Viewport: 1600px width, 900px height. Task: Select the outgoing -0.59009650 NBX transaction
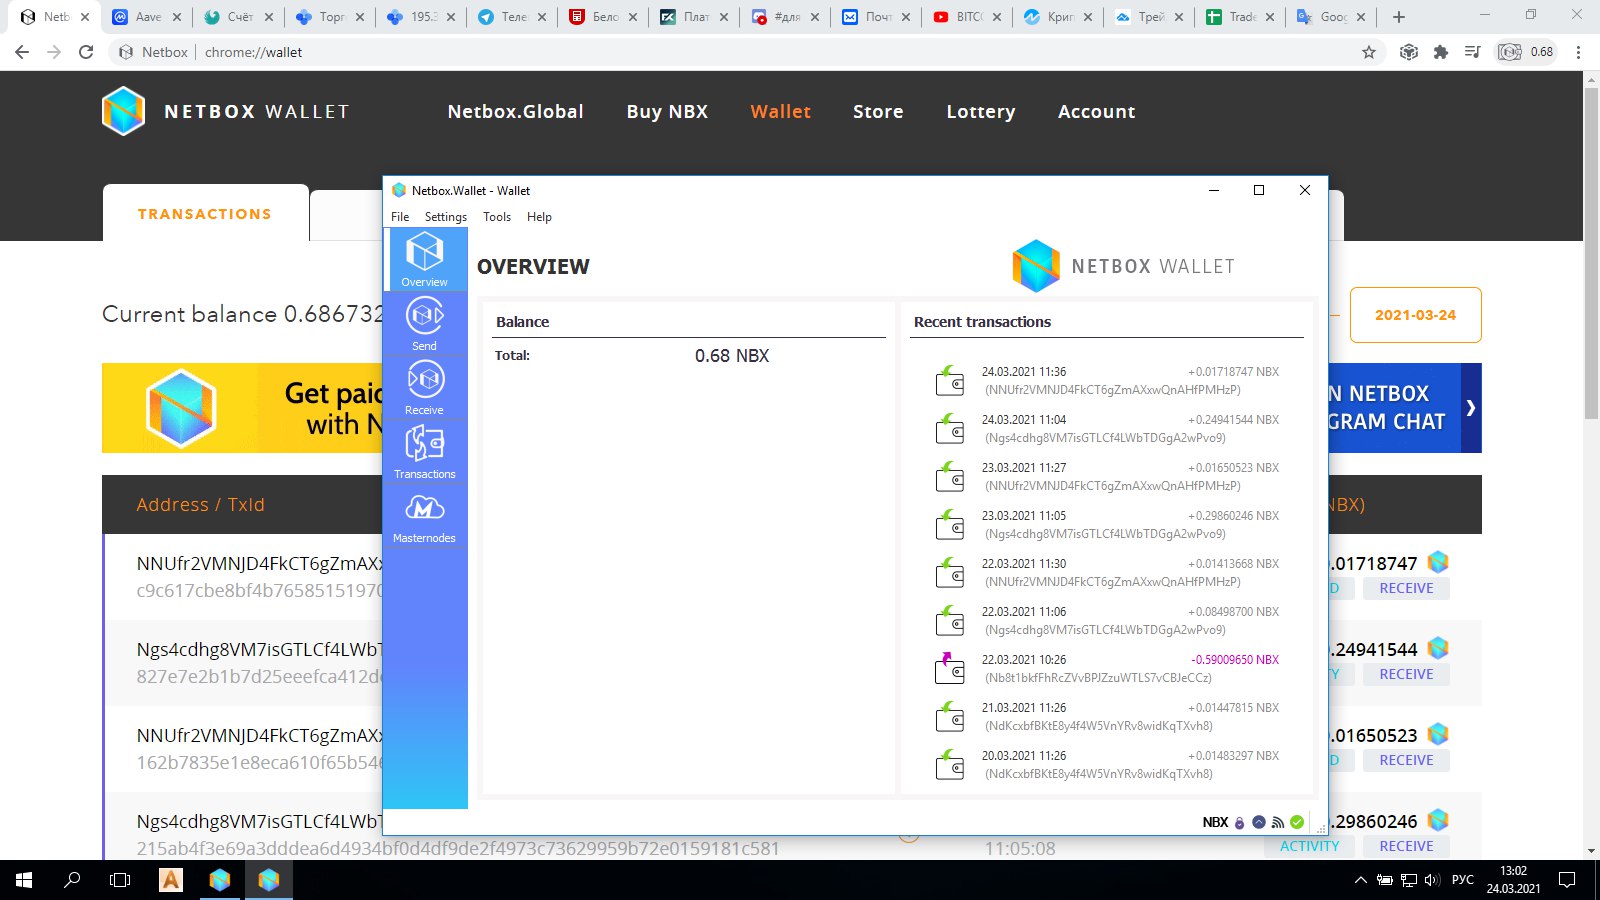(1107, 668)
